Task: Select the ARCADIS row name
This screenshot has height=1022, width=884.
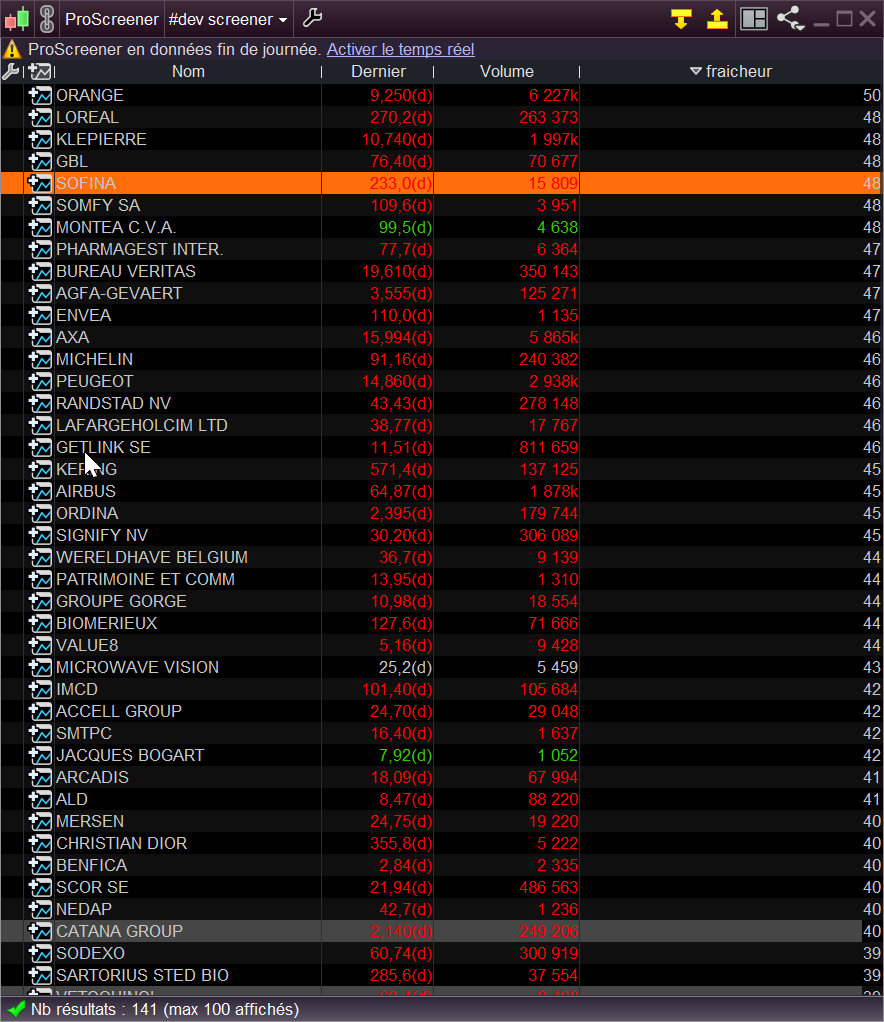Action: (93, 778)
